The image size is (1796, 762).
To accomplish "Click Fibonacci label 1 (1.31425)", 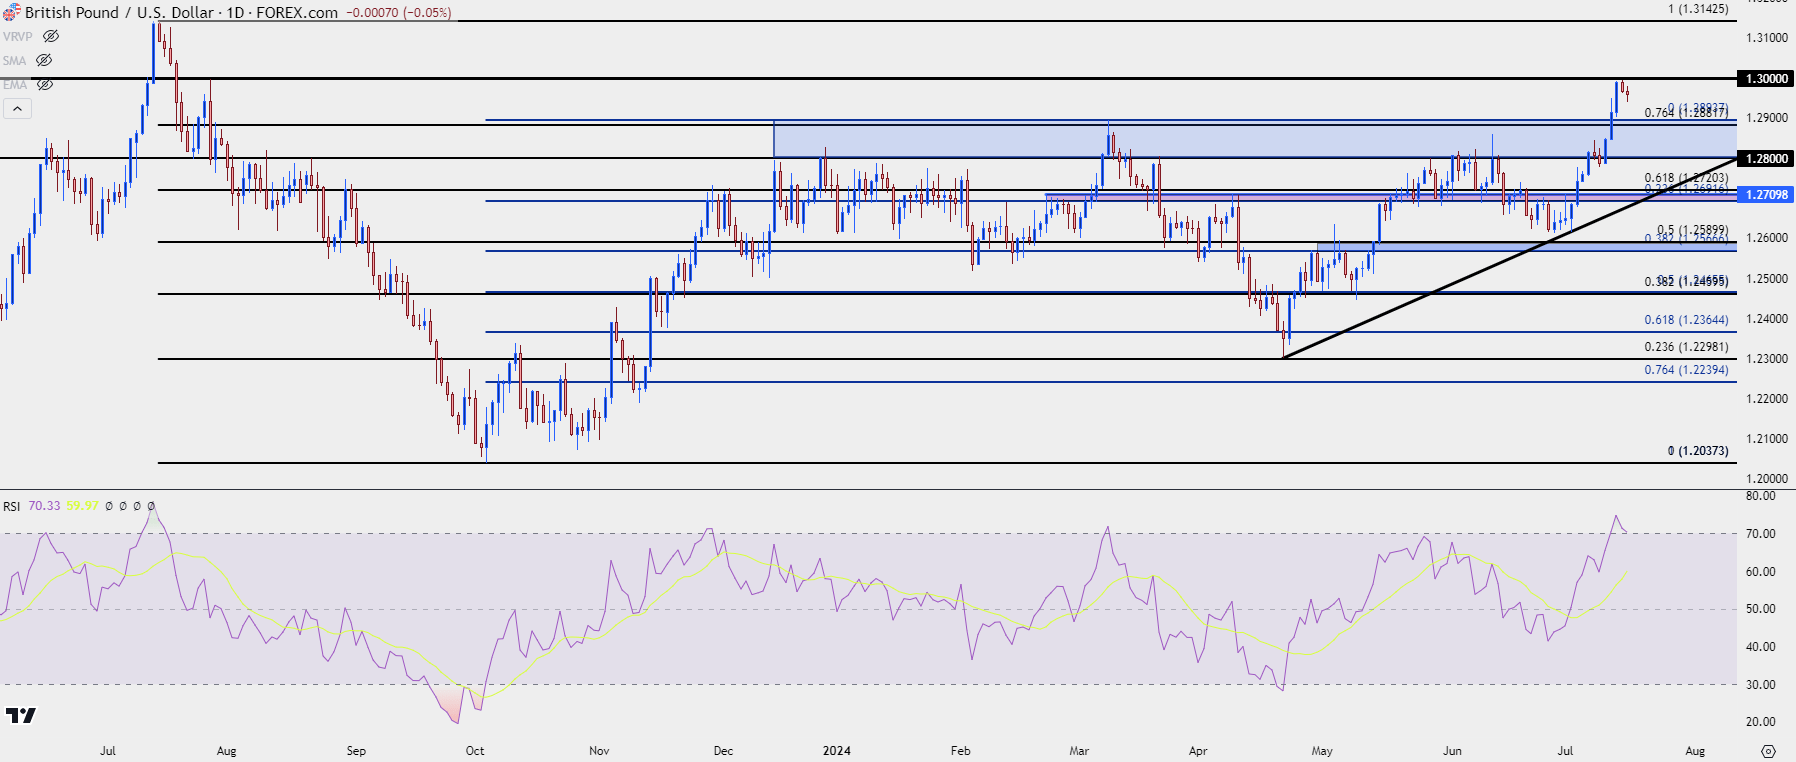I will point(1698,9).
